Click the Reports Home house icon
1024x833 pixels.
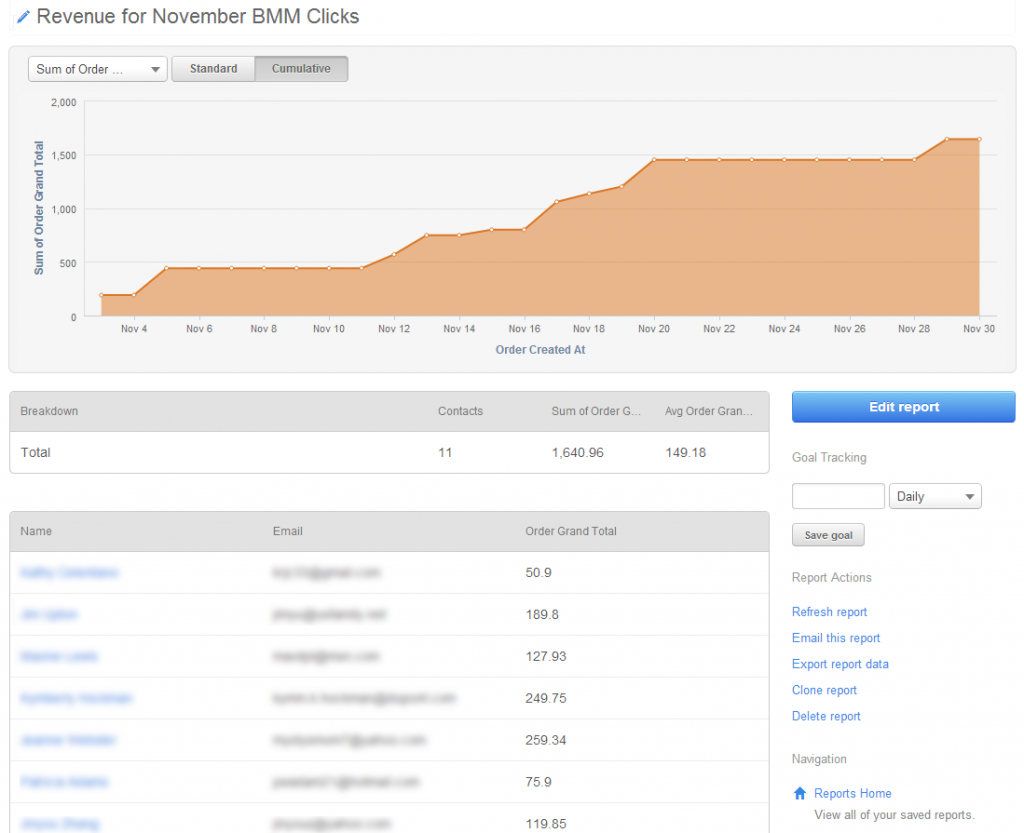click(799, 793)
